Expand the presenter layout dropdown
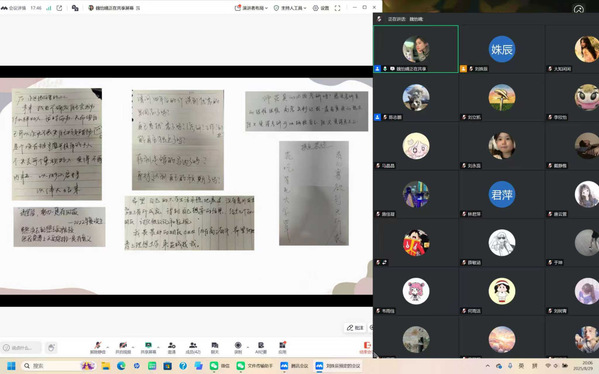The image size is (599, 374). tap(251, 8)
